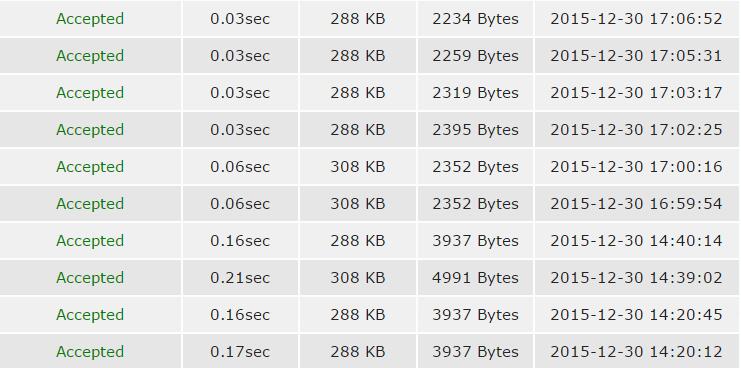Click the Accepted status dated 16:59:54
741x368 pixels.
coord(90,204)
